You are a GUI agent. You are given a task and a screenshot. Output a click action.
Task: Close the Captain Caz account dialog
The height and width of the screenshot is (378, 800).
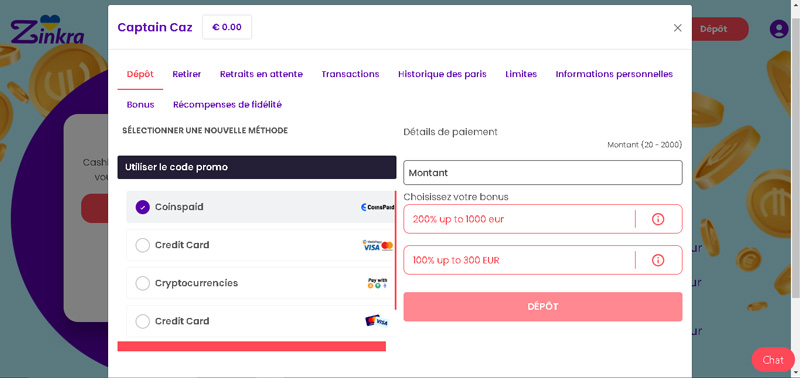(677, 28)
